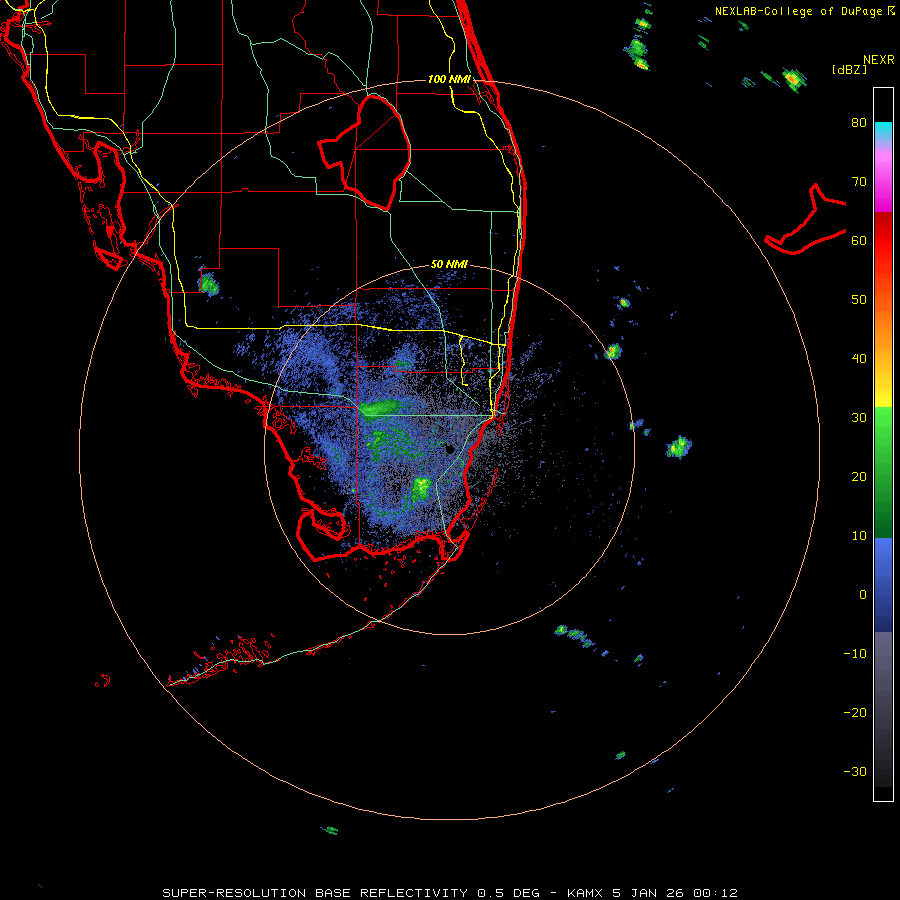Select the 60 value on the dBZ scale

coord(859,241)
